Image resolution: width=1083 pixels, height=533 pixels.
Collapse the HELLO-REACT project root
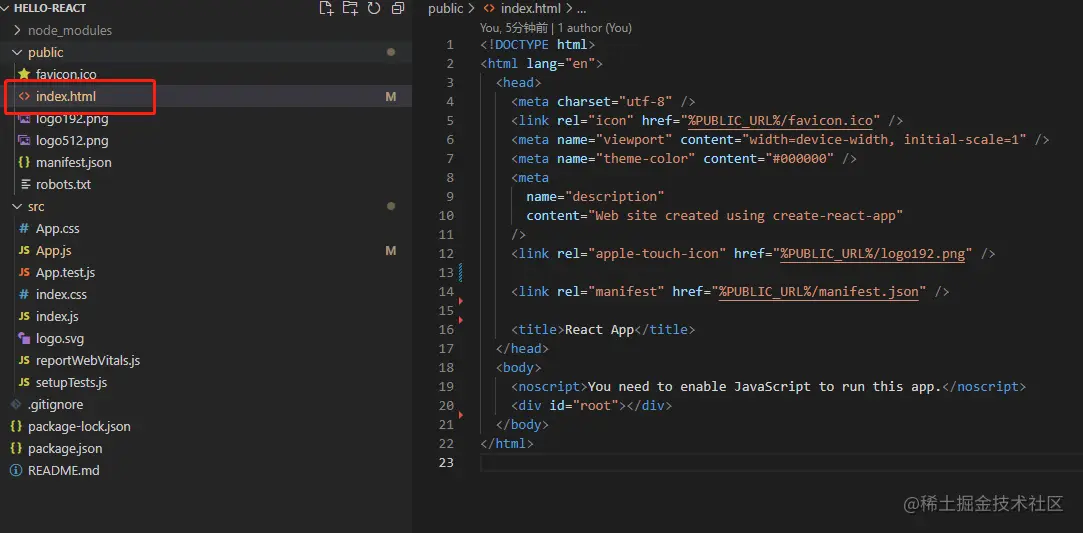tap(7, 8)
